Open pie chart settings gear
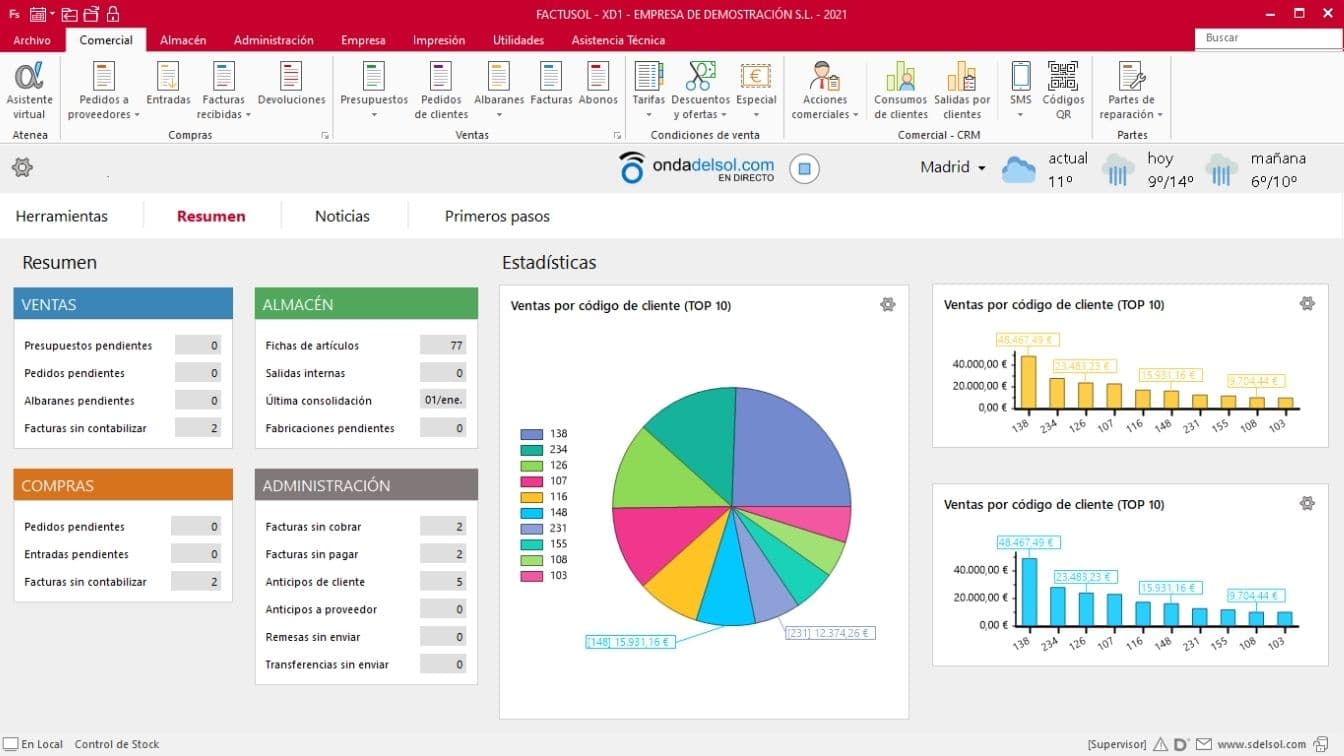Screen dimensions: 1344x756 887,305
